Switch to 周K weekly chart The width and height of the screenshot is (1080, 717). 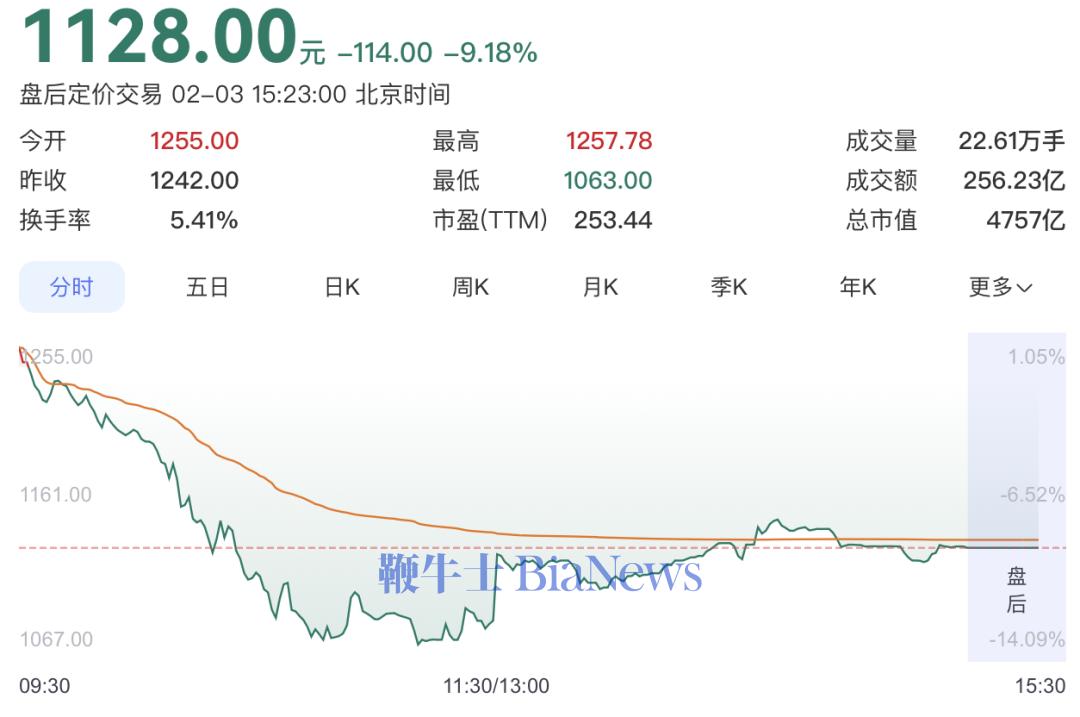[x=470, y=288]
